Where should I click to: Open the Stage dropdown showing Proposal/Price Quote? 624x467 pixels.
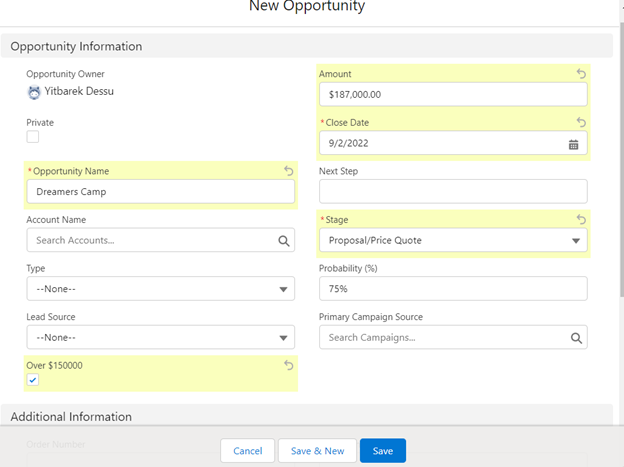[453, 240]
